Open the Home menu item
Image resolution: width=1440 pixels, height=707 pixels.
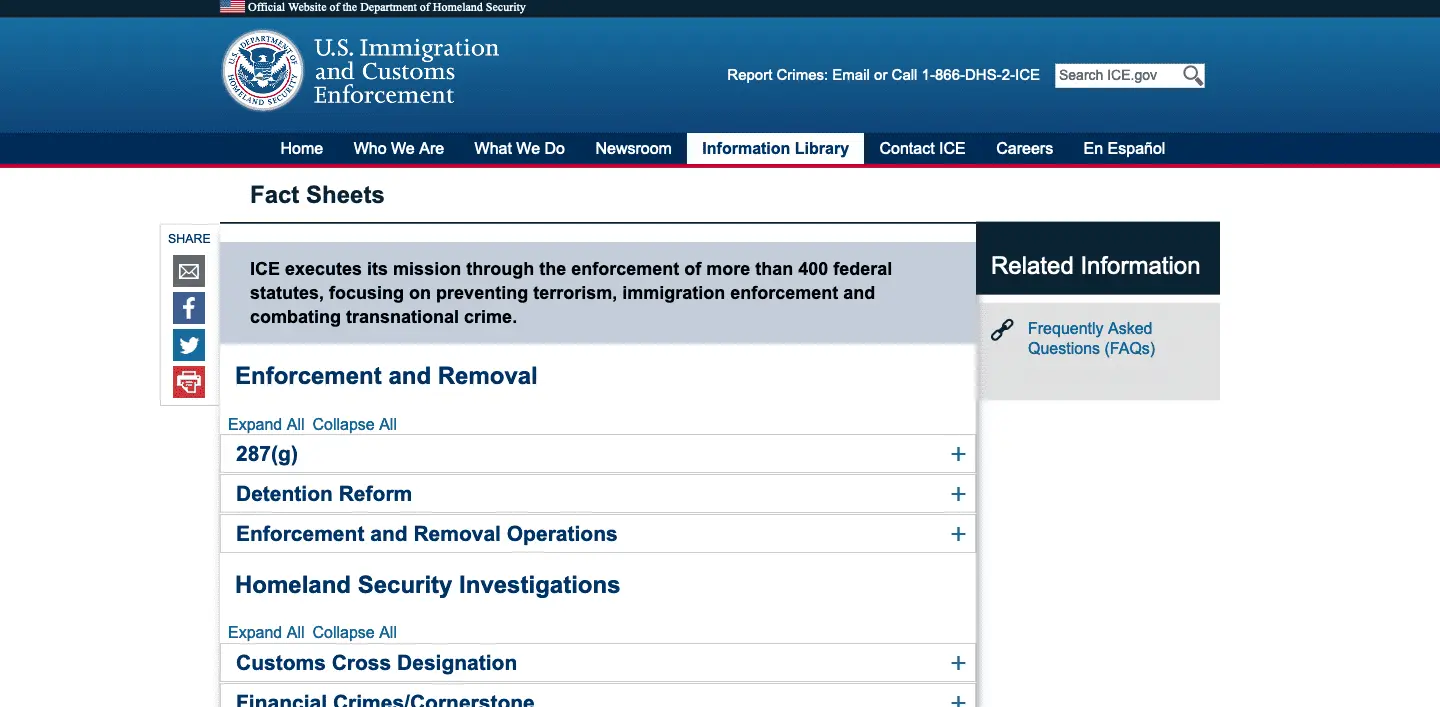pyautogui.click(x=302, y=148)
